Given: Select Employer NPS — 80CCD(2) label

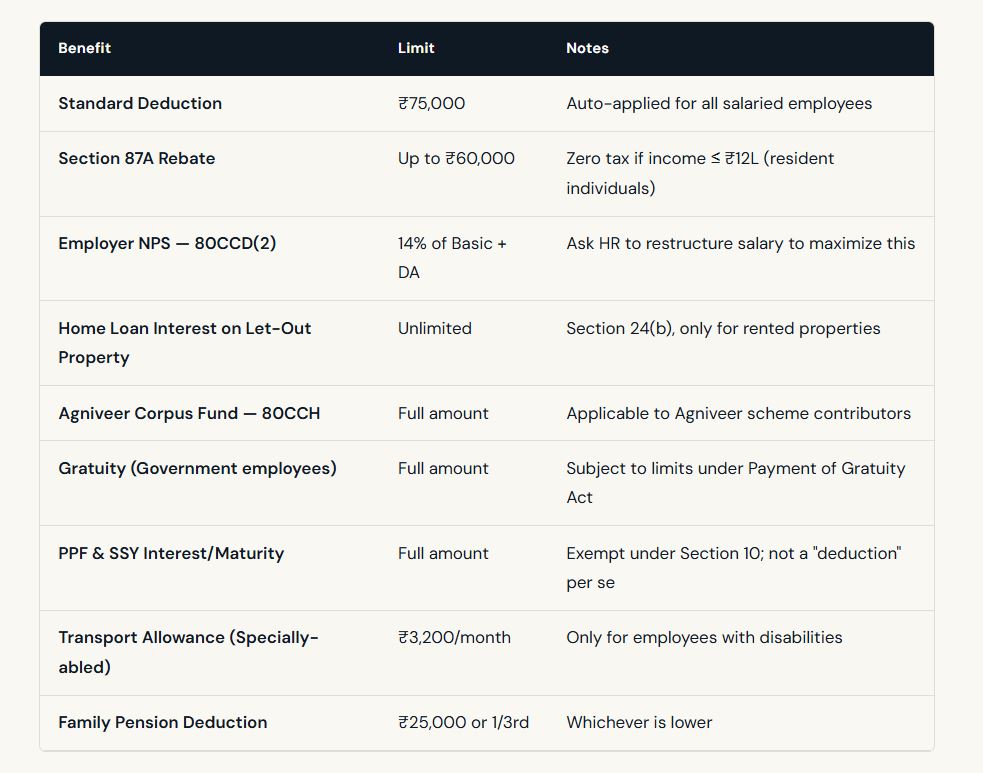Looking at the screenshot, I should (167, 243).
